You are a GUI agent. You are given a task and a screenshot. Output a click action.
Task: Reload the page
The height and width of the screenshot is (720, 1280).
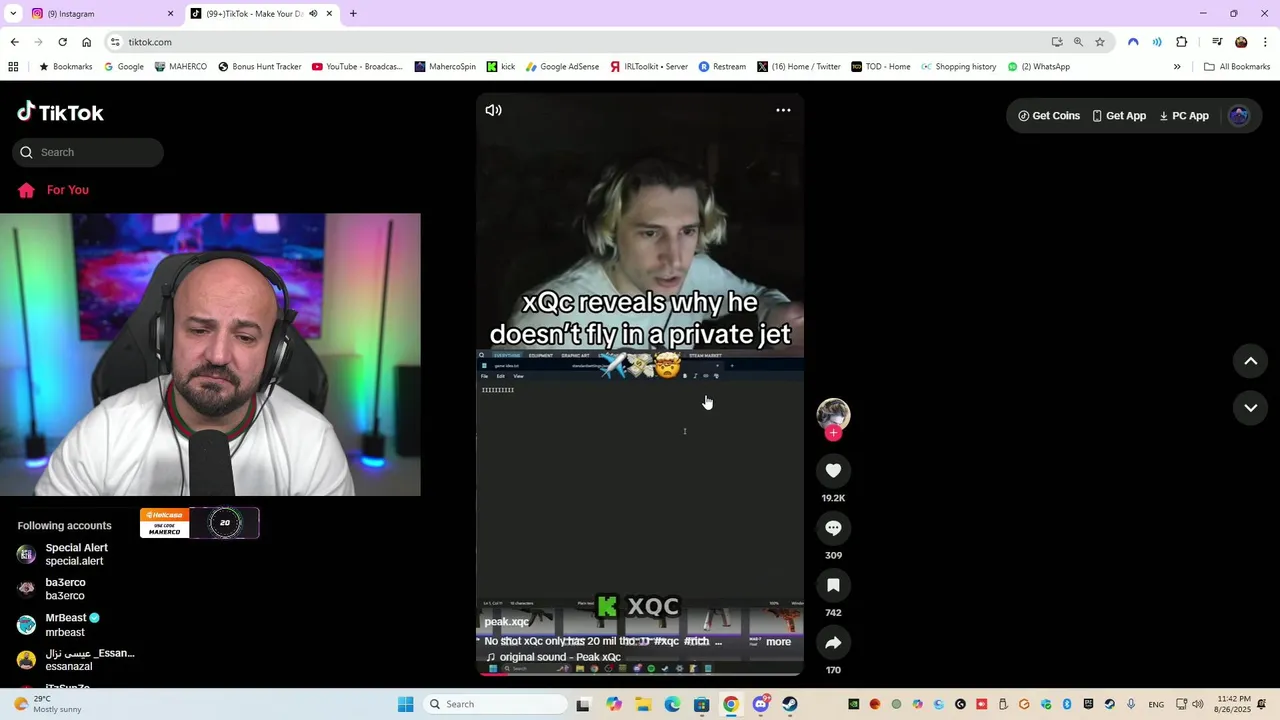62,42
